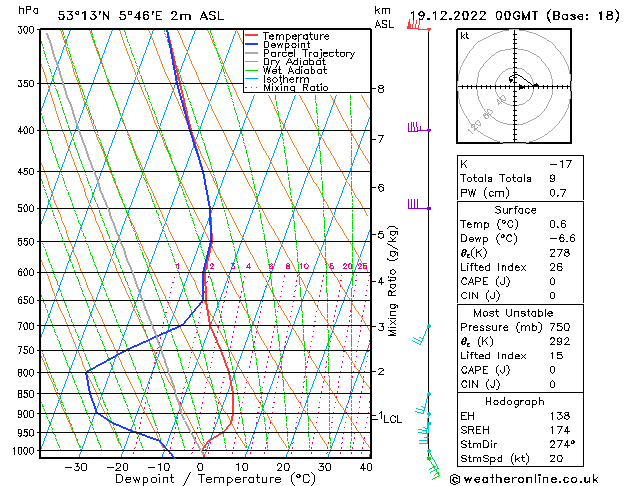Click the Hodograph section heading

tap(515, 401)
